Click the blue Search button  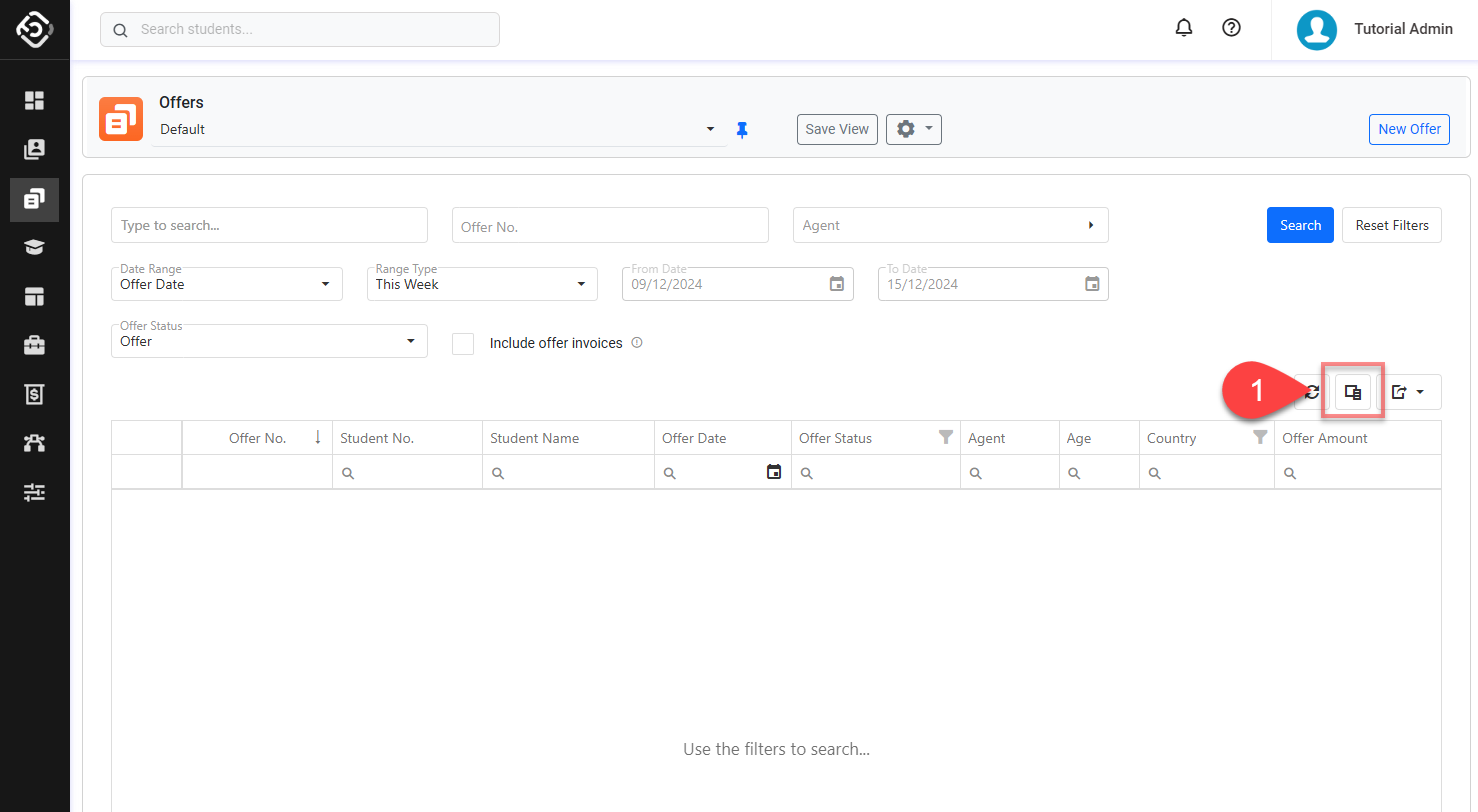pos(1300,225)
